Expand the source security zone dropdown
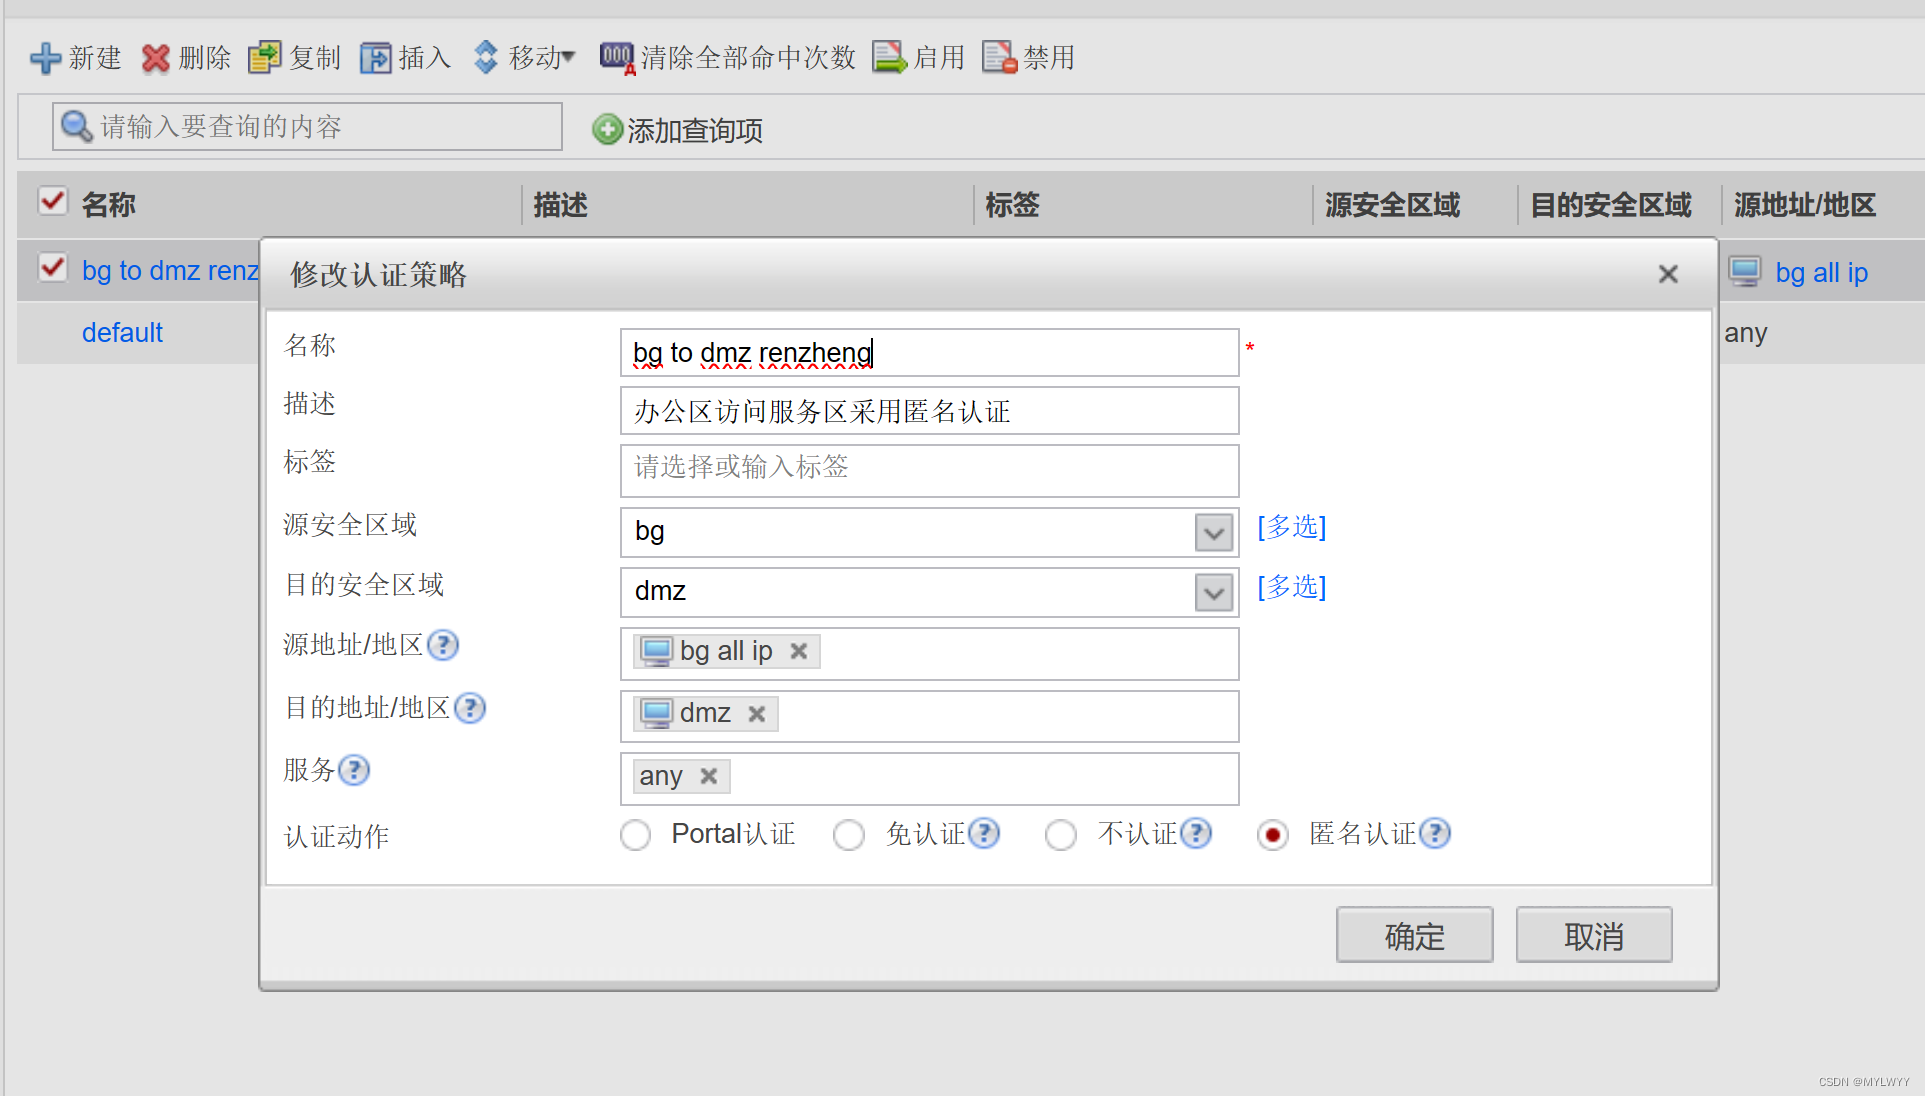1925x1096 pixels. pyautogui.click(x=1213, y=533)
